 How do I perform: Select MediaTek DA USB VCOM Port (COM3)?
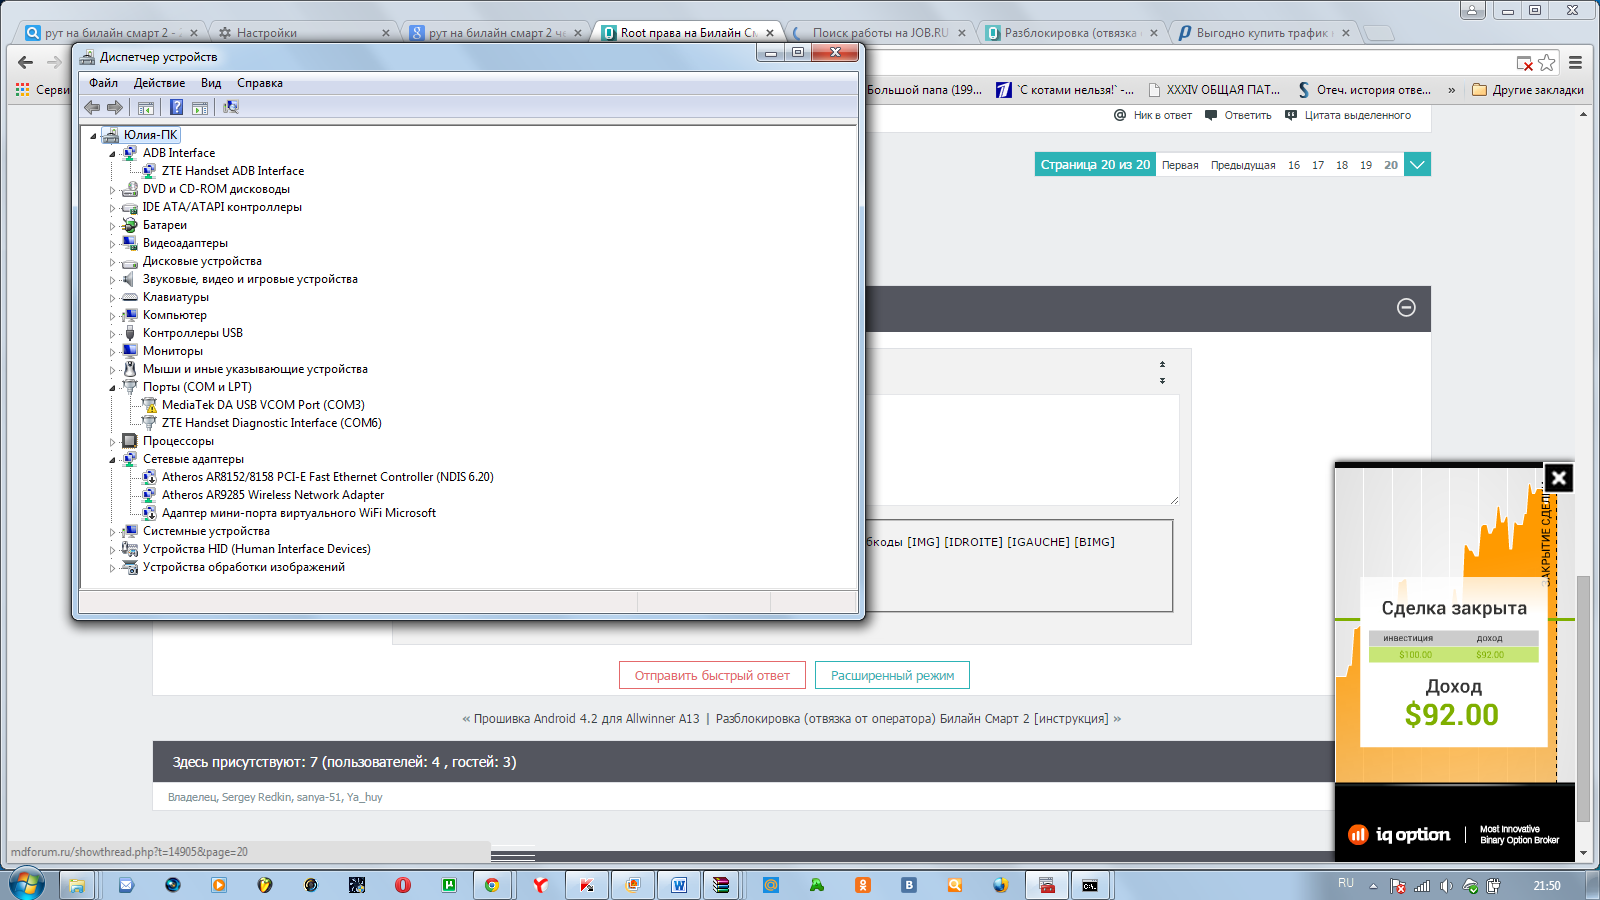263,405
